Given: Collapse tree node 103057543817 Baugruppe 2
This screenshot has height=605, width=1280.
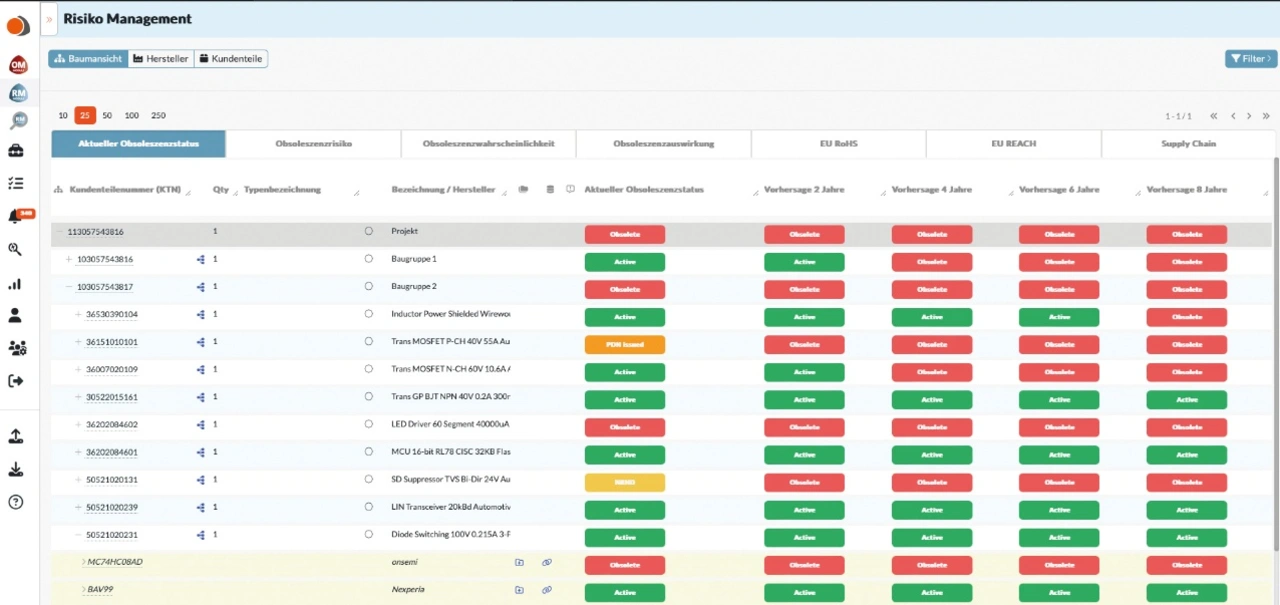Looking at the screenshot, I should point(69,287).
